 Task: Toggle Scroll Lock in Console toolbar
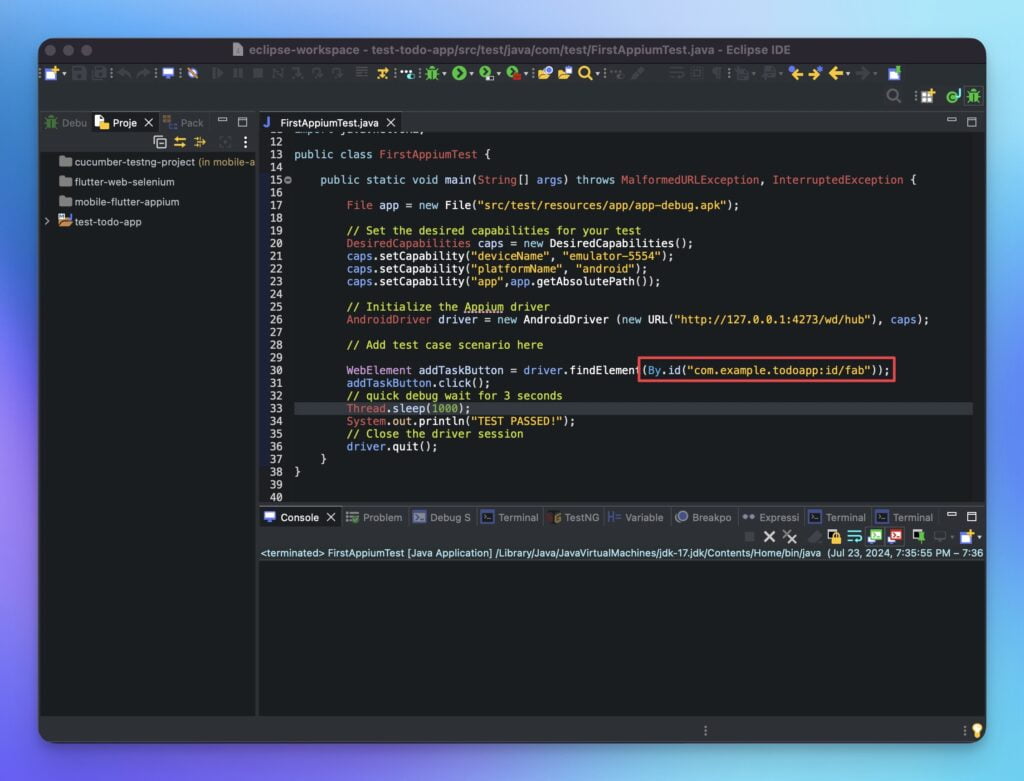click(834, 537)
